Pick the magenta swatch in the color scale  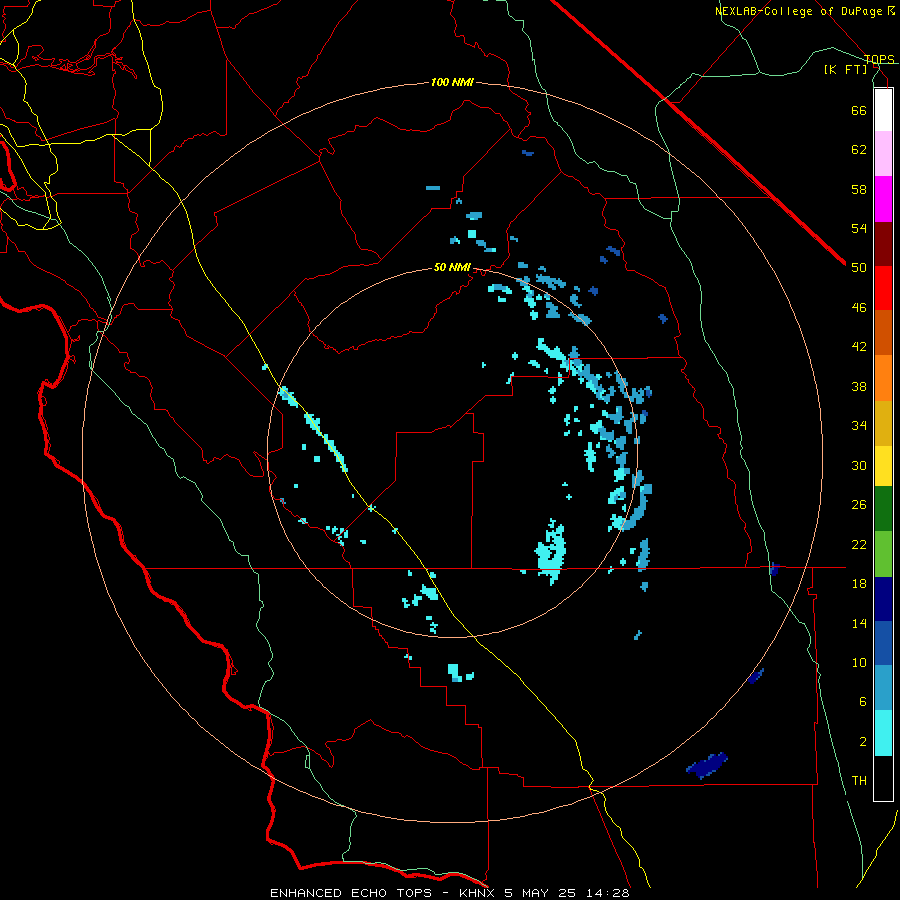click(x=883, y=199)
